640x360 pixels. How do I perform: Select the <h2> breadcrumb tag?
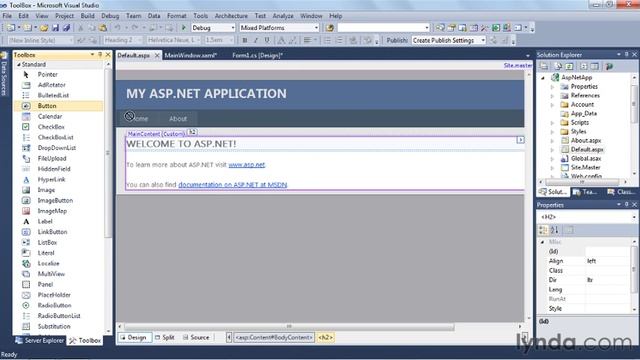tap(325, 338)
